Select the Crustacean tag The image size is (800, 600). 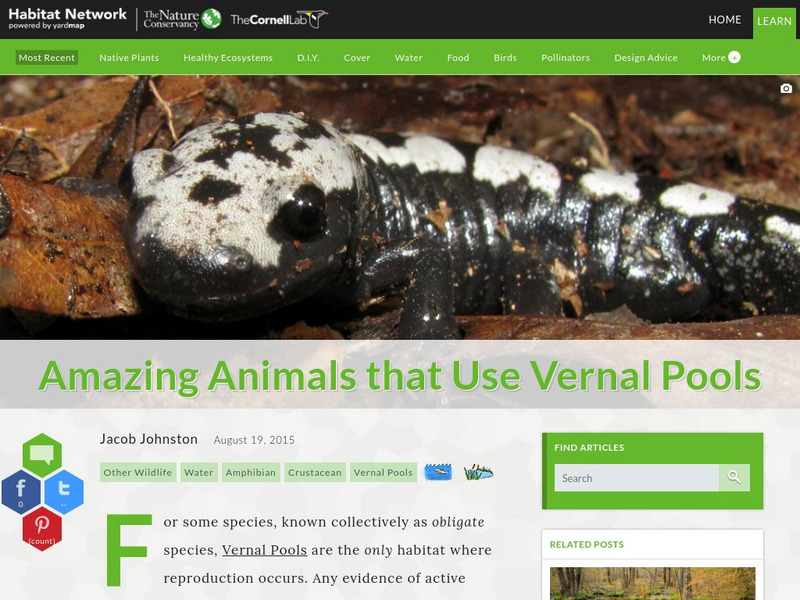tap(315, 472)
